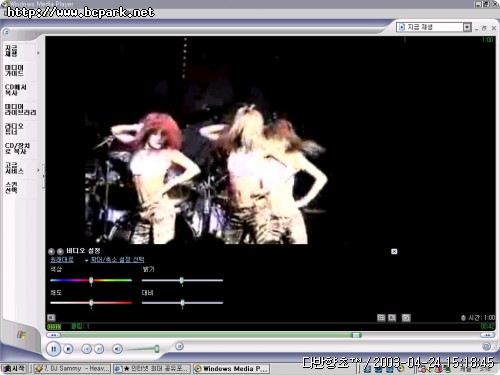
Task: Close the video settings (비디오 설정) pane
Action: click(394, 251)
